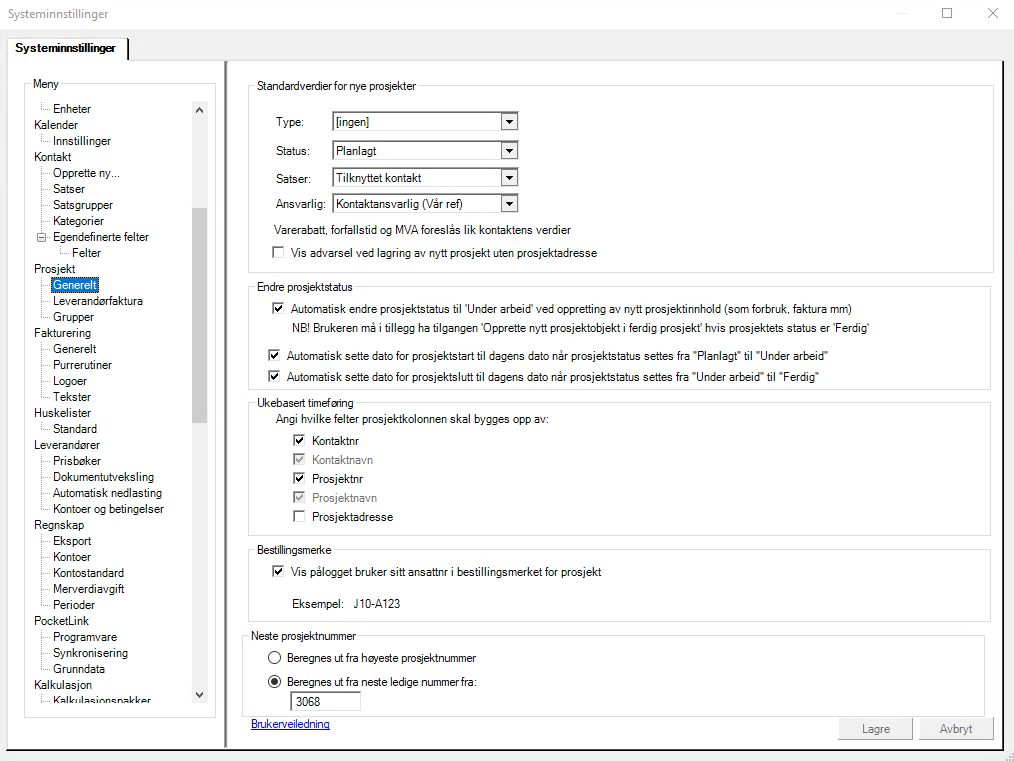Maximize the Systeminnstillinger window
The height and width of the screenshot is (761, 1014).
947,13
